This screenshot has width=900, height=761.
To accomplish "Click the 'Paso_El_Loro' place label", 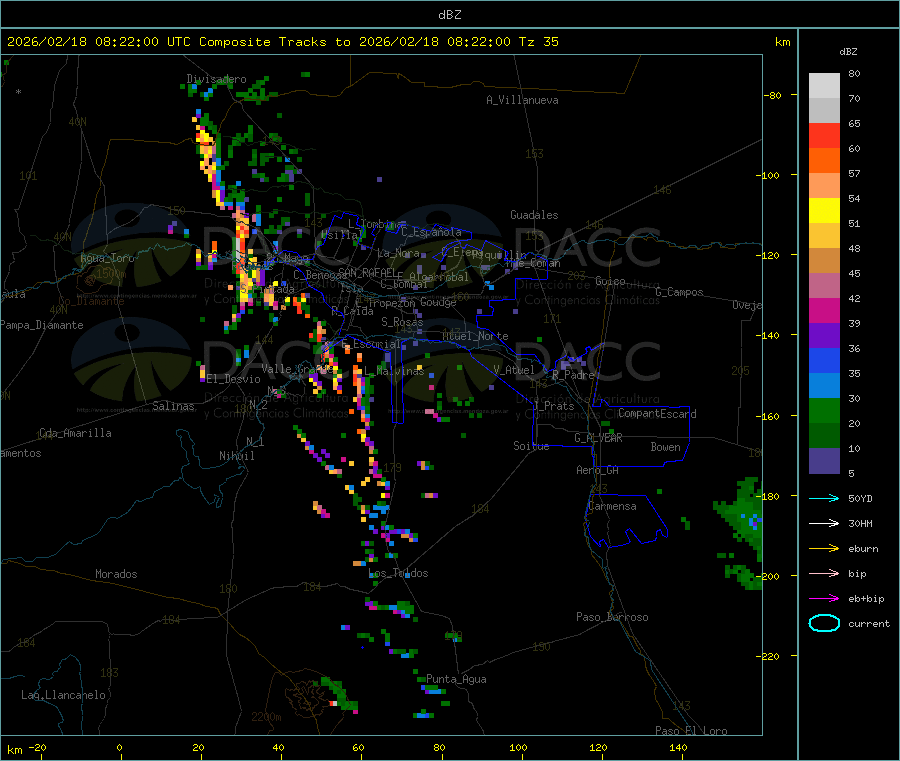I will pyautogui.click(x=691, y=731).
